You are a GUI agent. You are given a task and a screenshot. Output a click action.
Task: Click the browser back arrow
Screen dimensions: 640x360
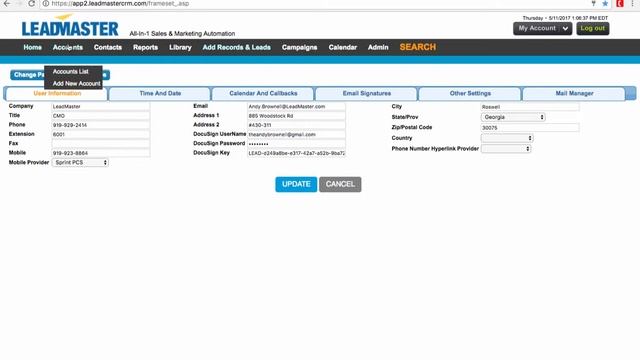pyautogui.click(x=7, y=4)
